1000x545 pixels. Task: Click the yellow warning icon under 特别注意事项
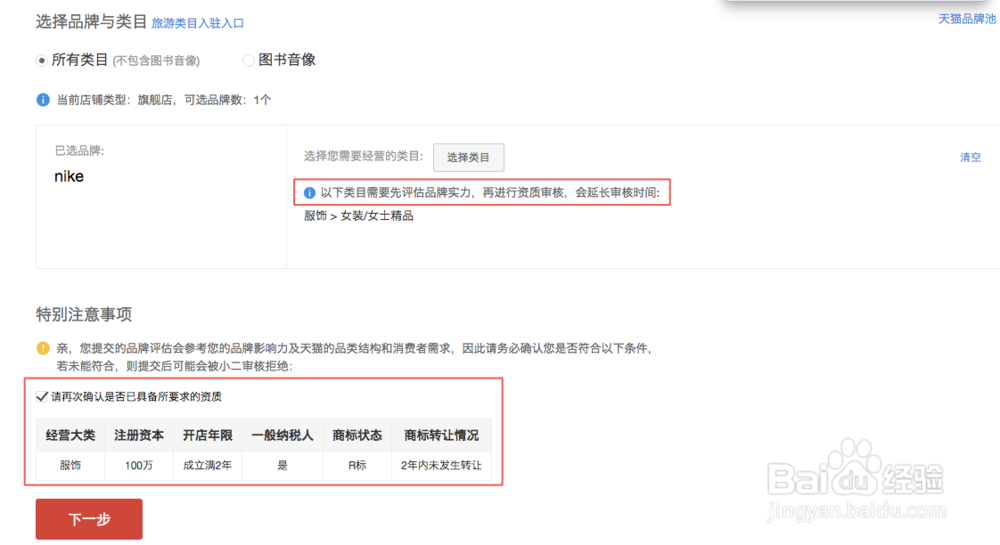point(43,348)
